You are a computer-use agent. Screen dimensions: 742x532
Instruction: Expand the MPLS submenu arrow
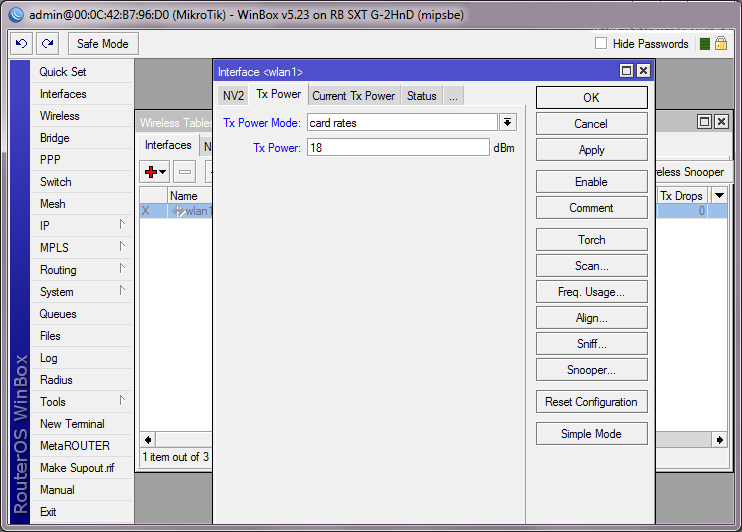pyautogui.click(x=122, y=247)
